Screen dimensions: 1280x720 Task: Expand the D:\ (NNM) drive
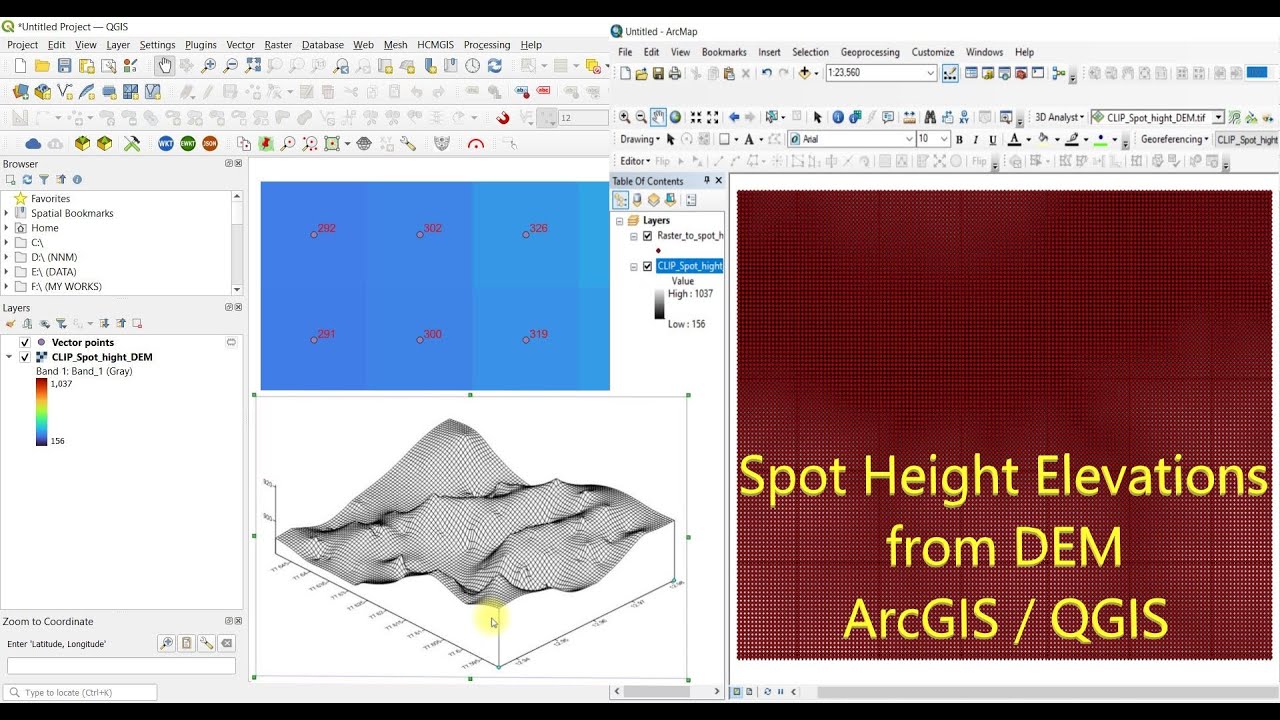click(7, 257)
